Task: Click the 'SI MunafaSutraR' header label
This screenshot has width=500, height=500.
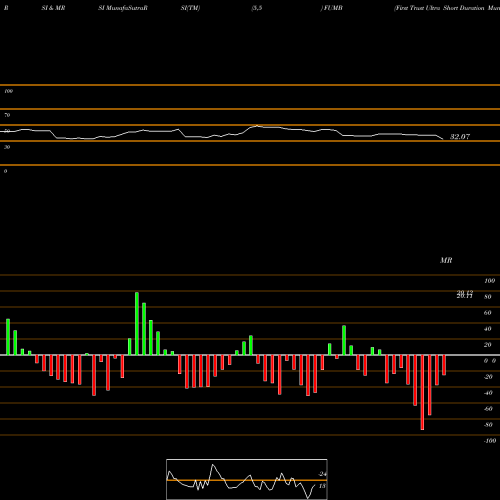Action: [123, 8]
